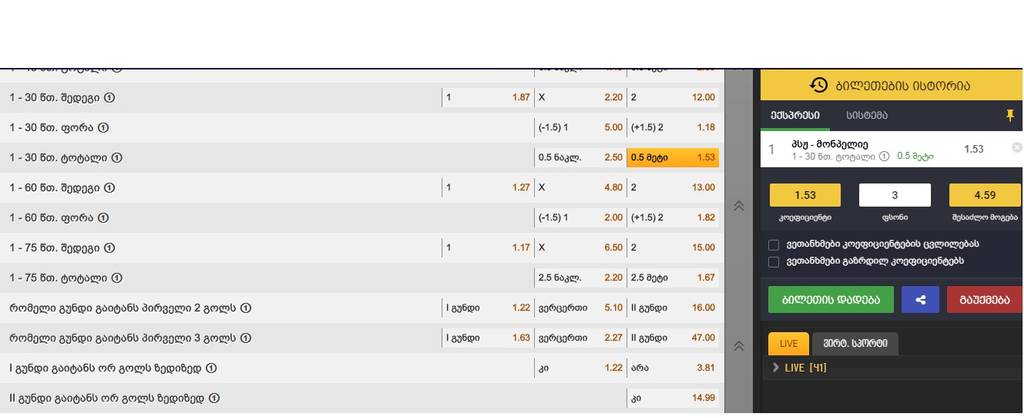Switch to the სისტემა tab

point(867,116)
